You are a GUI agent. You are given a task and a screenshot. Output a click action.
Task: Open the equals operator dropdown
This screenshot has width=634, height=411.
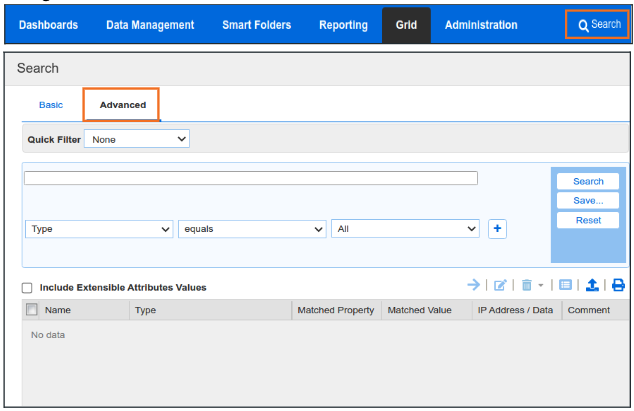click(x=252, y=229)
